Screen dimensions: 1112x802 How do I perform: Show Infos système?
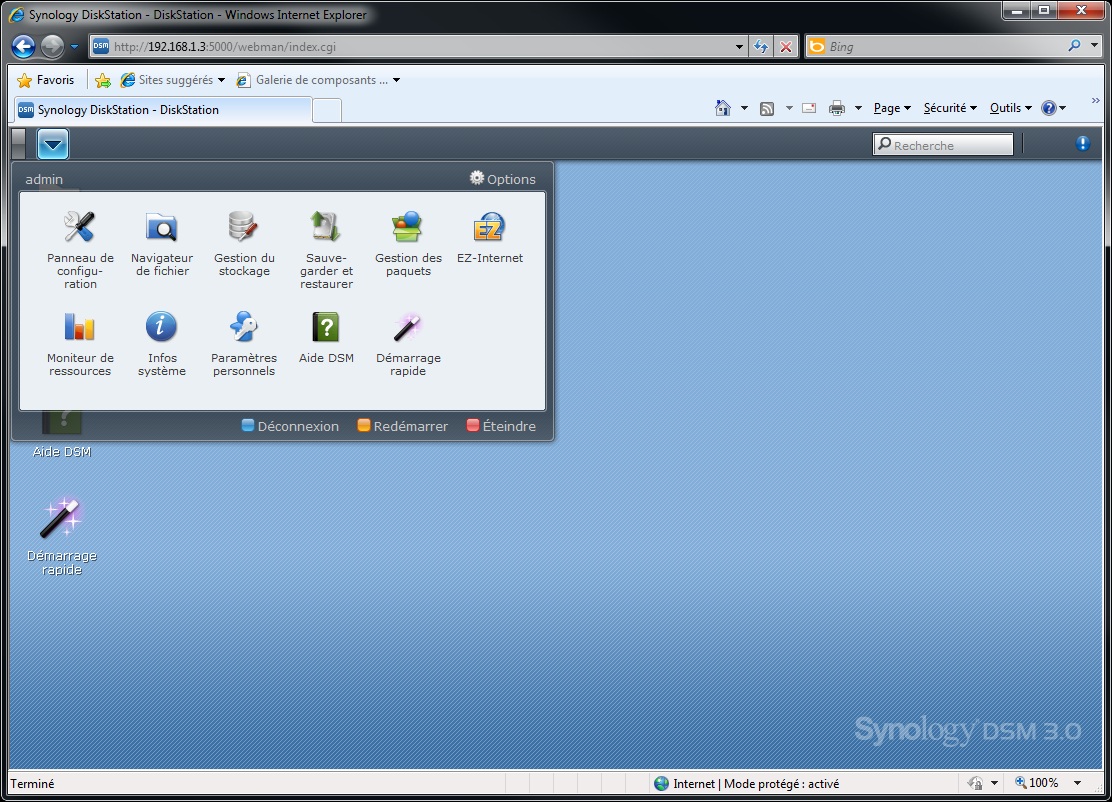click(162, 344)
